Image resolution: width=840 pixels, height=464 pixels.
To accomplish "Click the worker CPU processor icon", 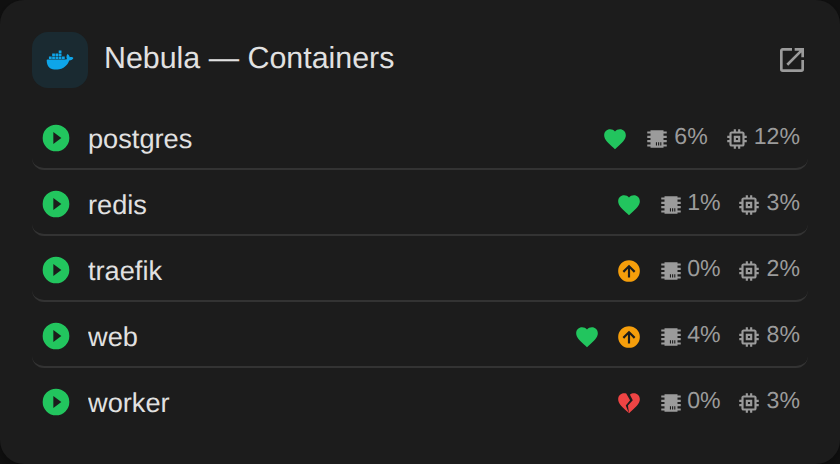I will click(749, 403).
